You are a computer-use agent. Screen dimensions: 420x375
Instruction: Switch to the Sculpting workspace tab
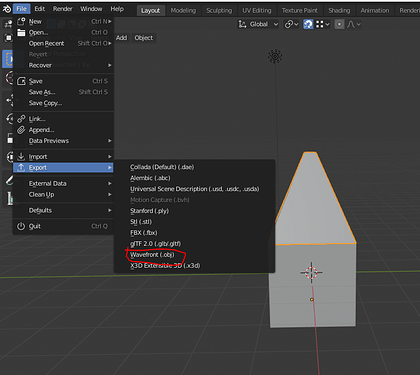(x=219, y=11)
